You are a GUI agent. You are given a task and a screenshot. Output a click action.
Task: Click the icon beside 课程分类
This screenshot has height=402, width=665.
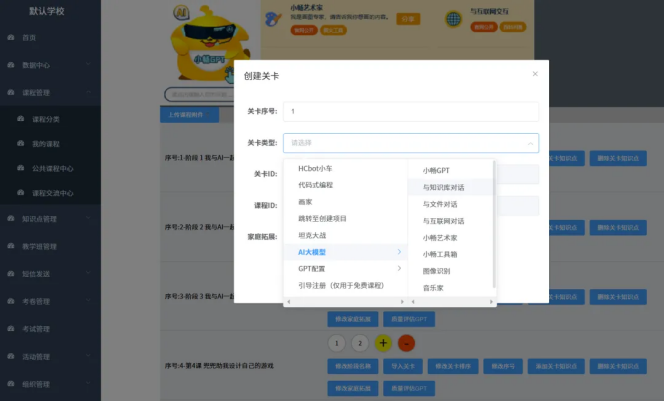pos(20,119)
